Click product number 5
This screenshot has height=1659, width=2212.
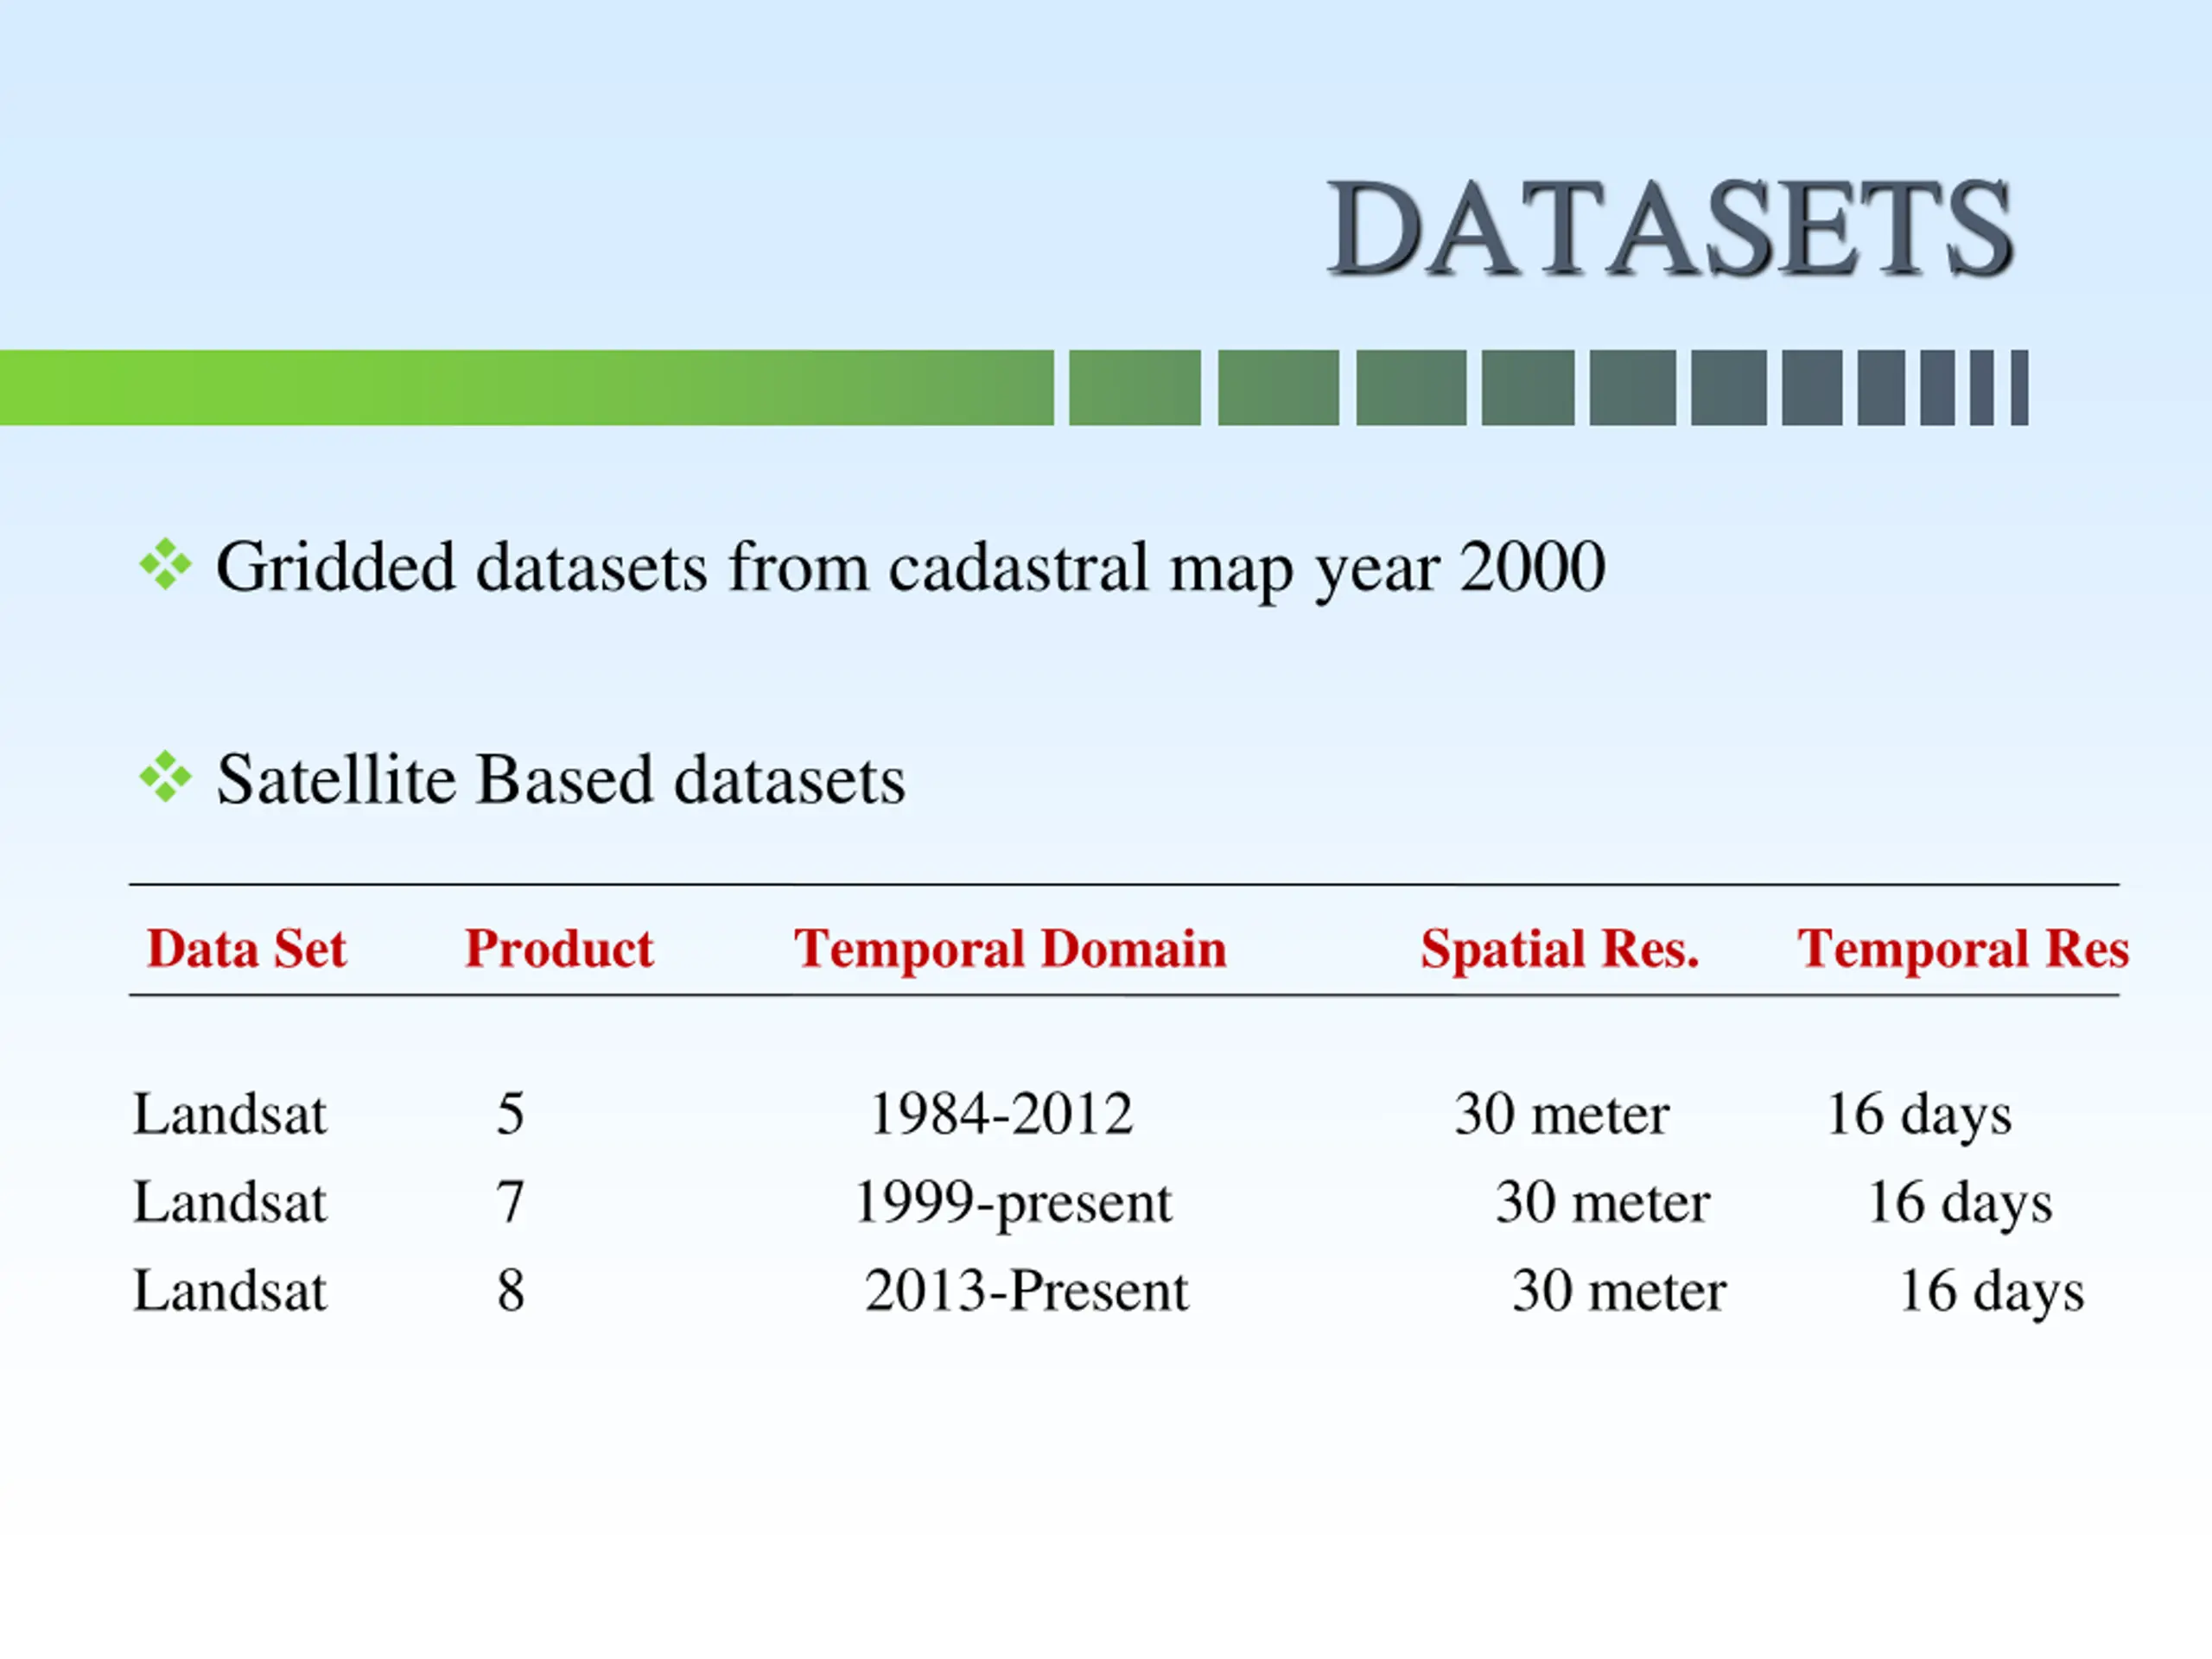click(x=510, y=1114)
